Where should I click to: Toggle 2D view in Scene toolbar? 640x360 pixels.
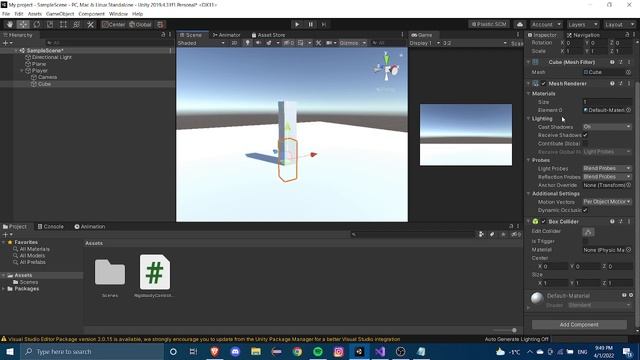[x=234, y=43]
